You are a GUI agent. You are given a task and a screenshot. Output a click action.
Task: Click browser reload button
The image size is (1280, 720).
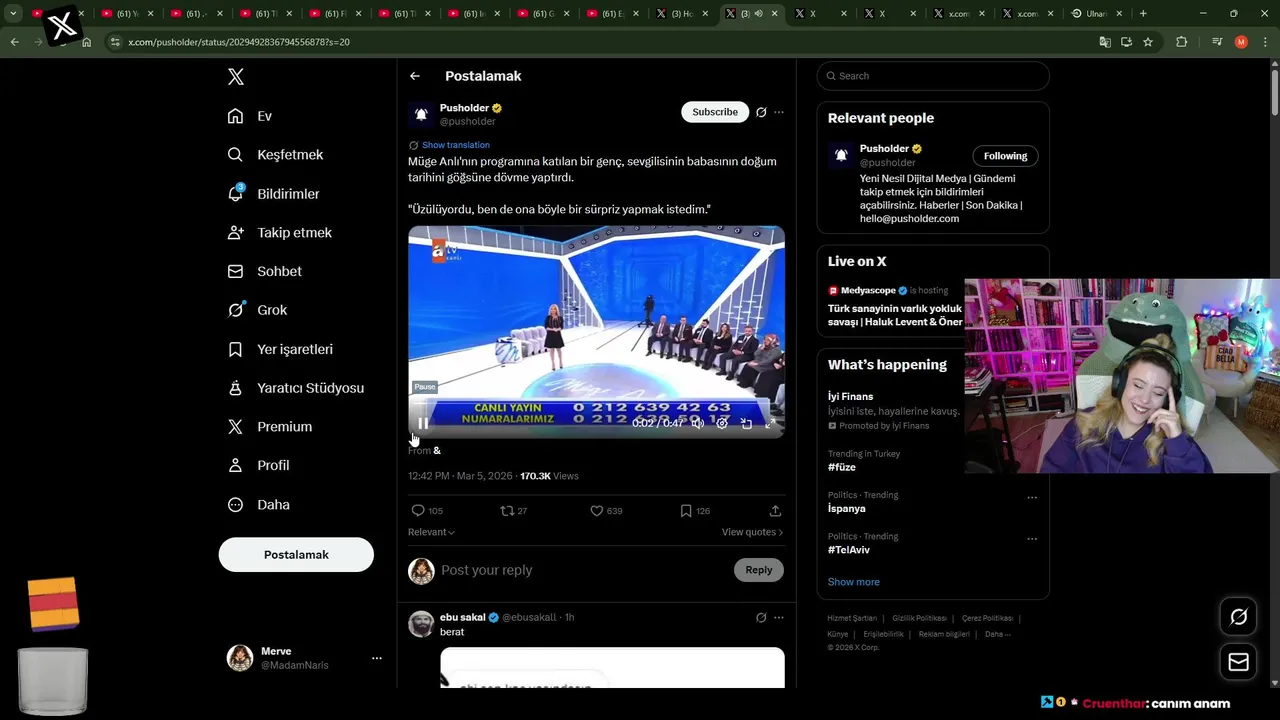pos(63,42)
